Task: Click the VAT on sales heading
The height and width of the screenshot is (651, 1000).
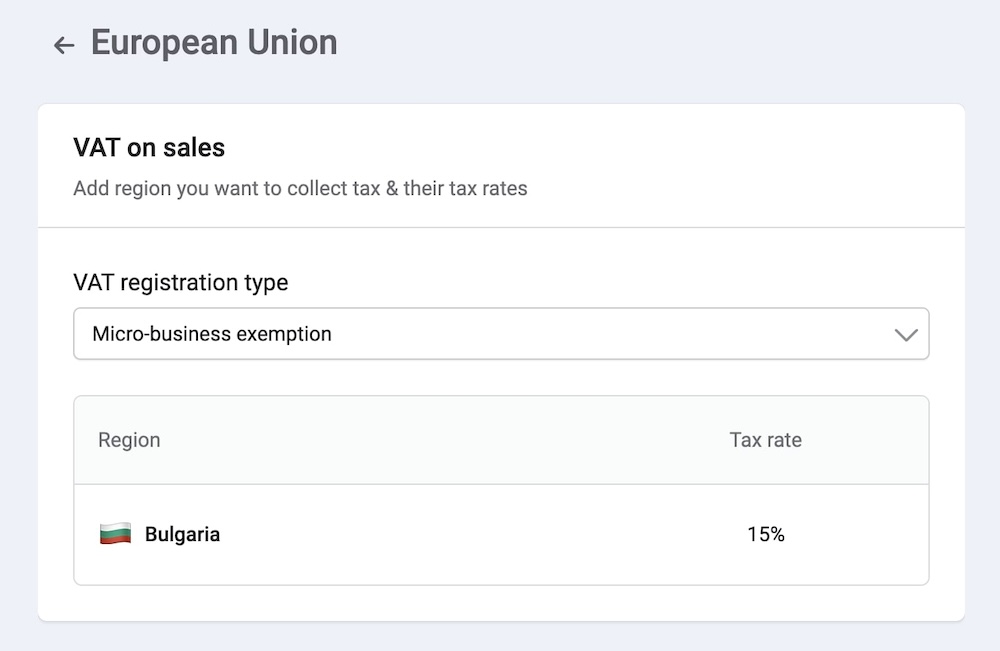Action: pos(149,148)
